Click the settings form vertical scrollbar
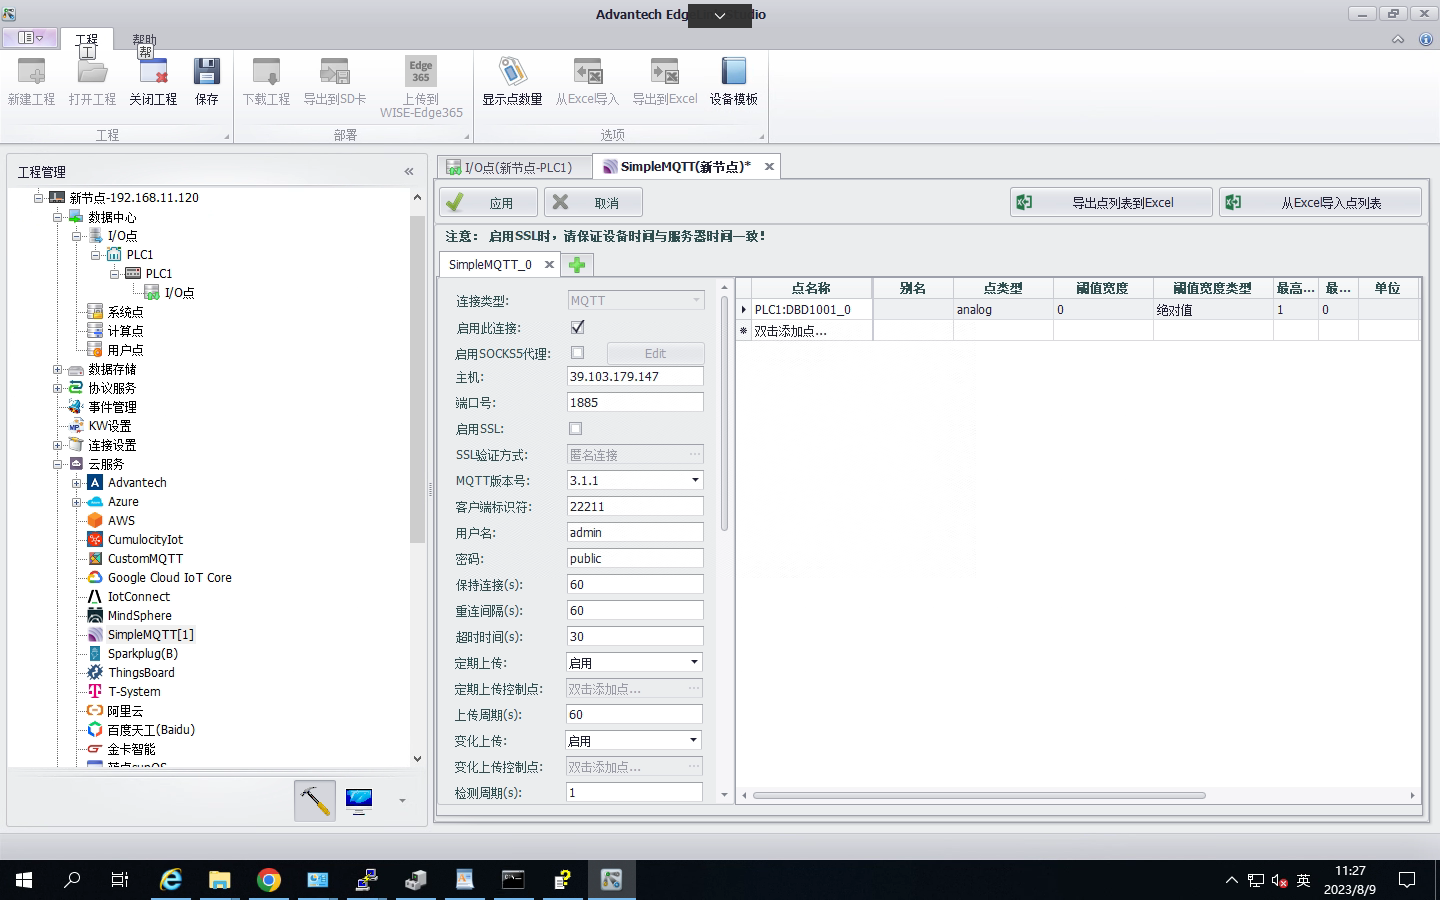 (724, 413)
